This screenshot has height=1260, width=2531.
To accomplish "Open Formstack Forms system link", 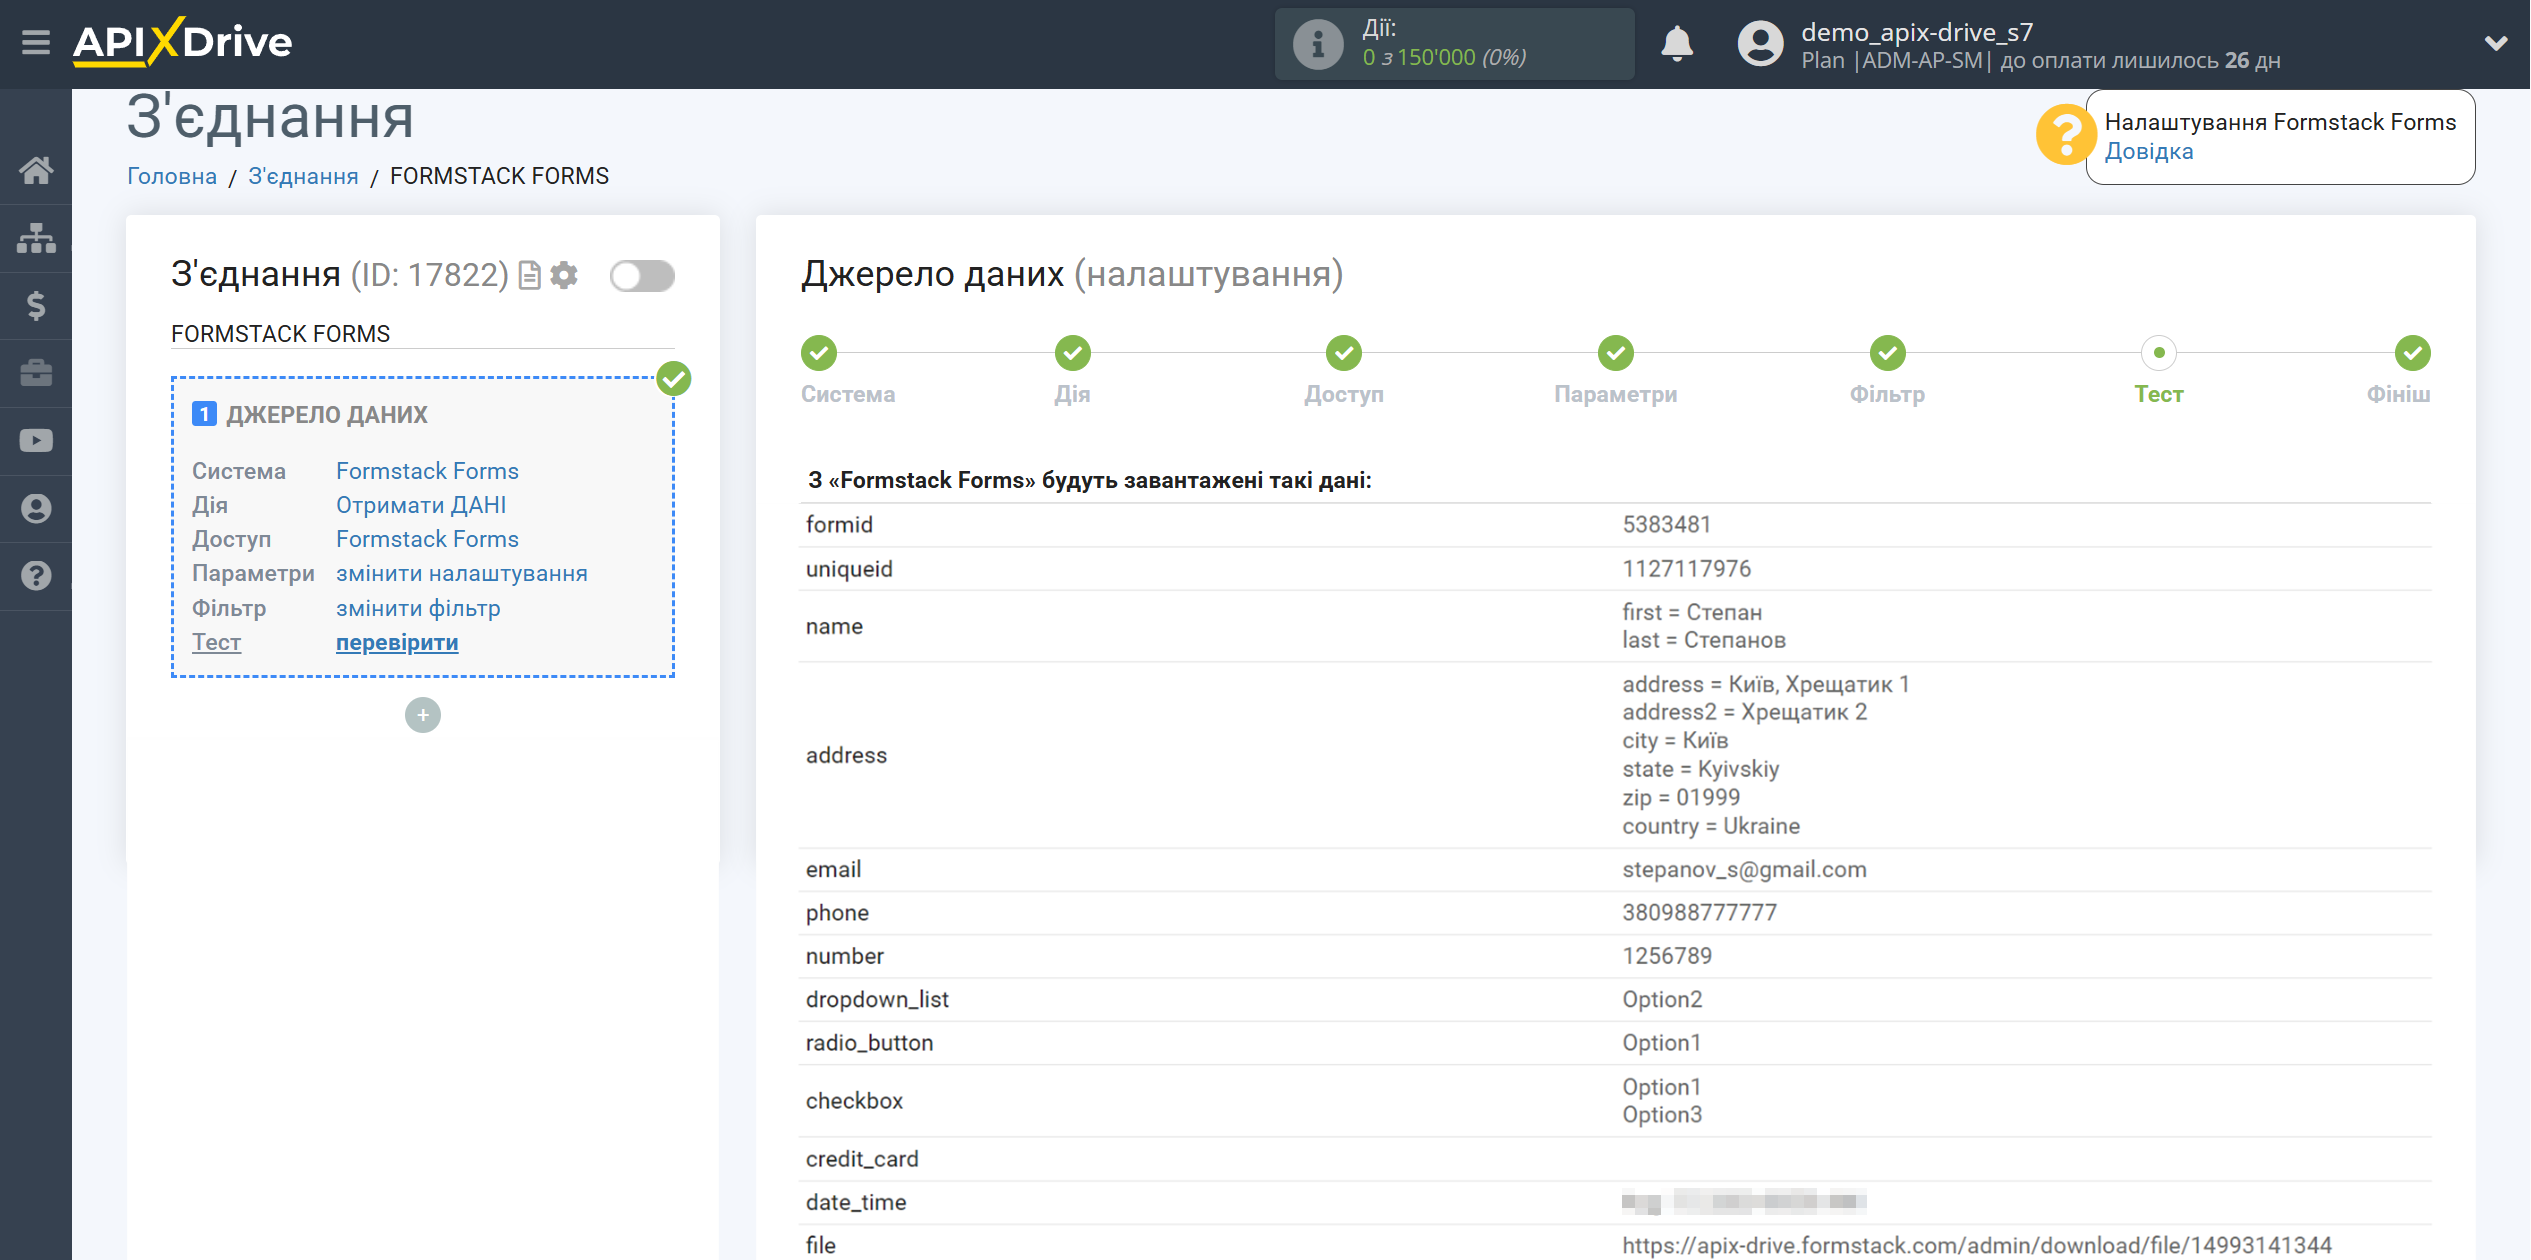I will [427, 471].
